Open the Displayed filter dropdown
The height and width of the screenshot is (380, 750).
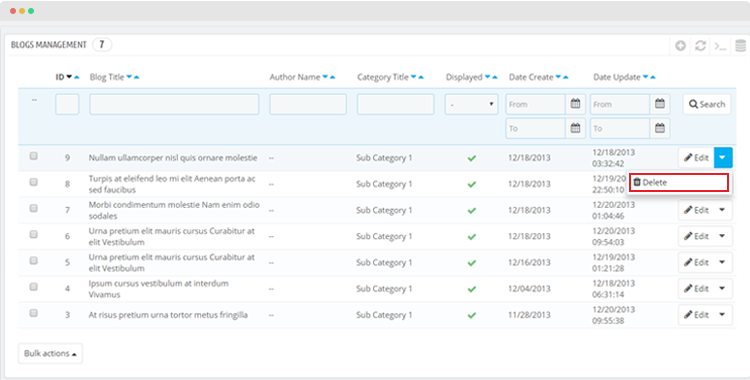point(472,104)
